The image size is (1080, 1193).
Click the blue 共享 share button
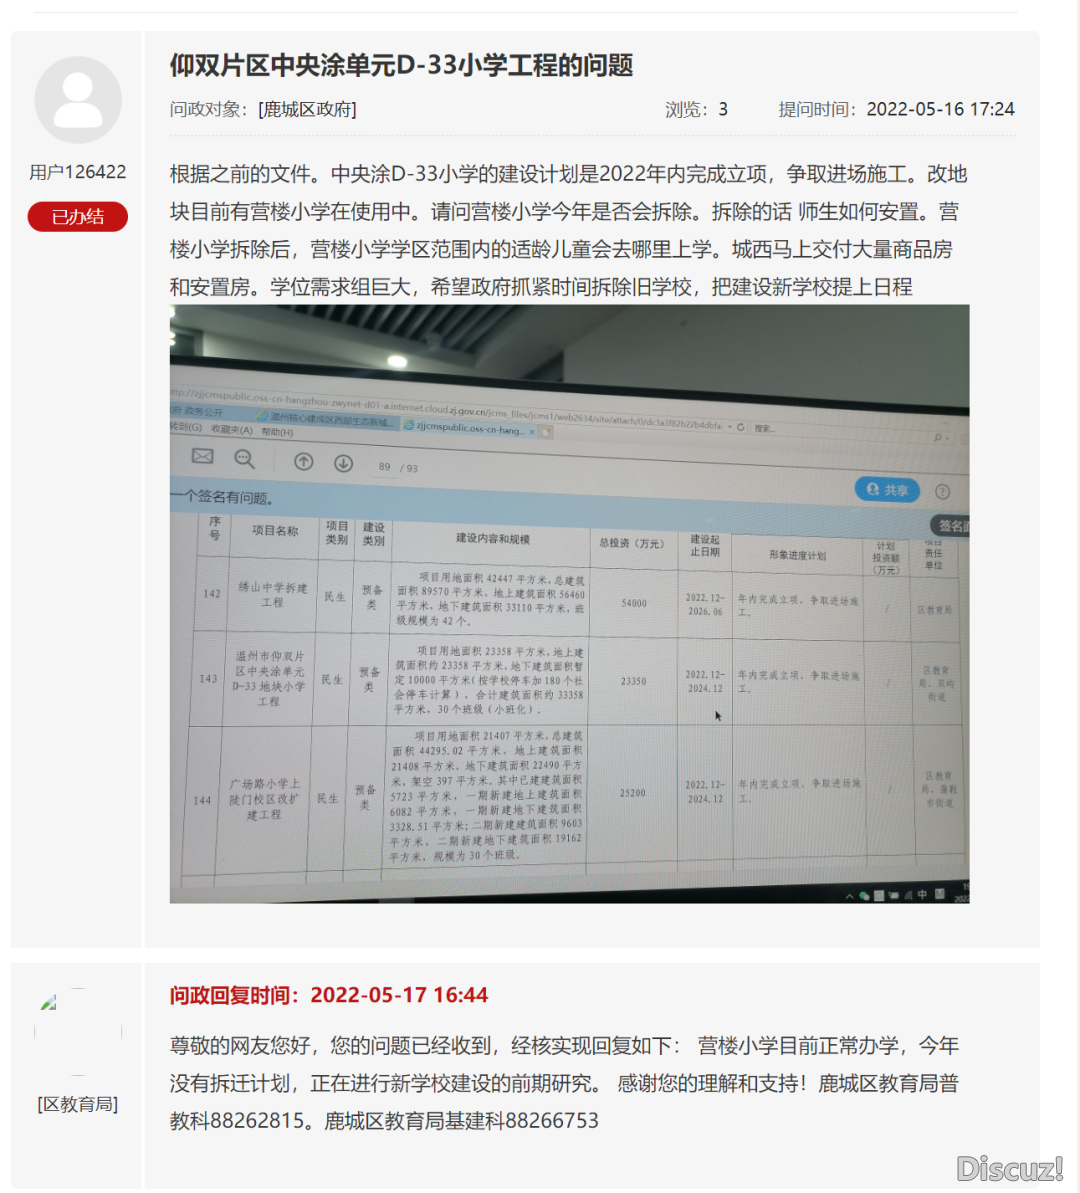[887, 489]
